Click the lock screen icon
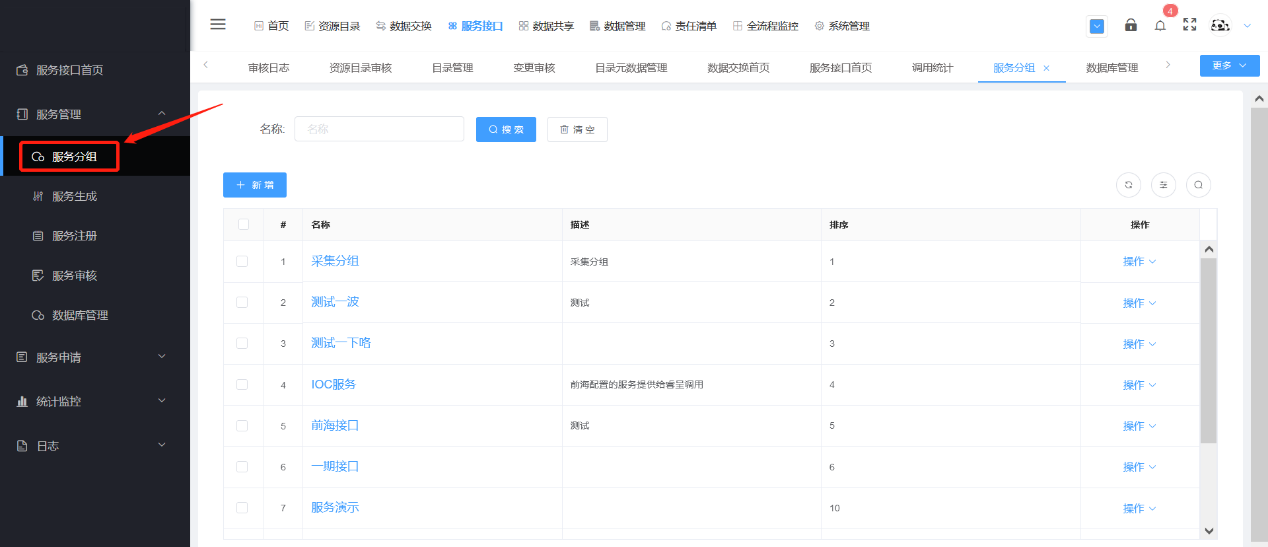Image resolution: width=1268 pixels, height=547 pixels. [1131, 25]
